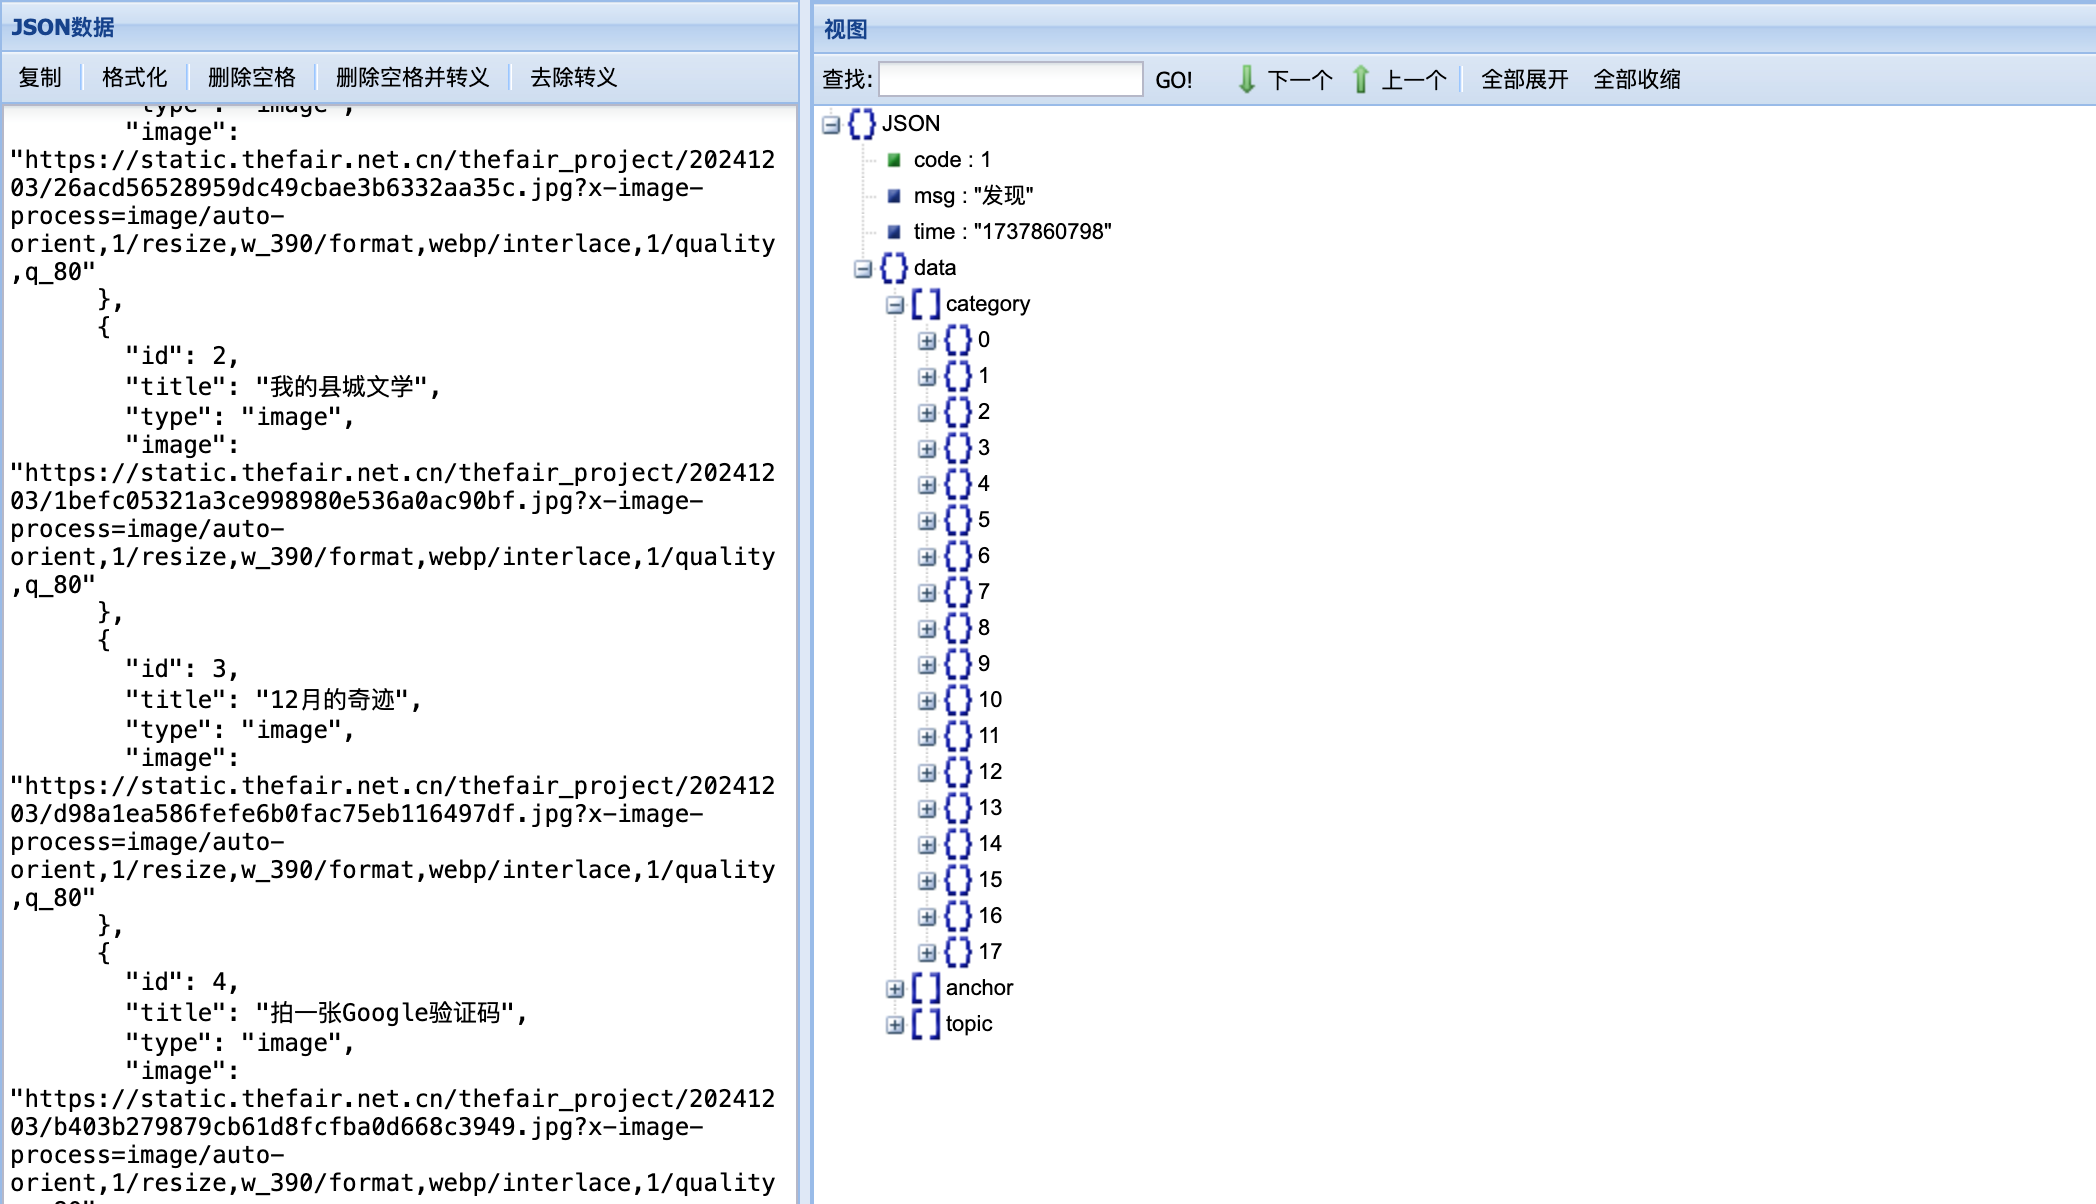Click the anchor array brackets icon

coord(925,988)
